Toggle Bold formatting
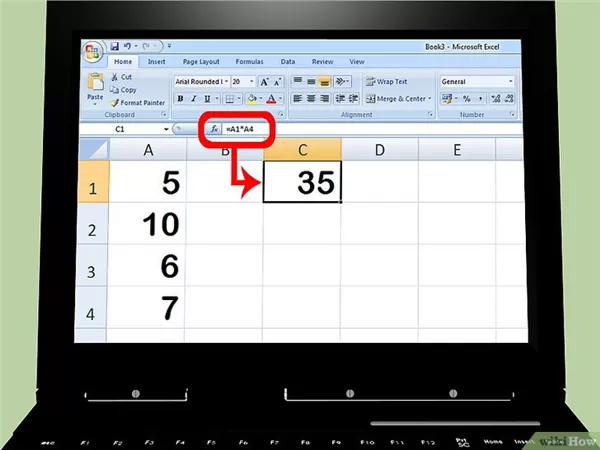 click(x=180, y=99)
